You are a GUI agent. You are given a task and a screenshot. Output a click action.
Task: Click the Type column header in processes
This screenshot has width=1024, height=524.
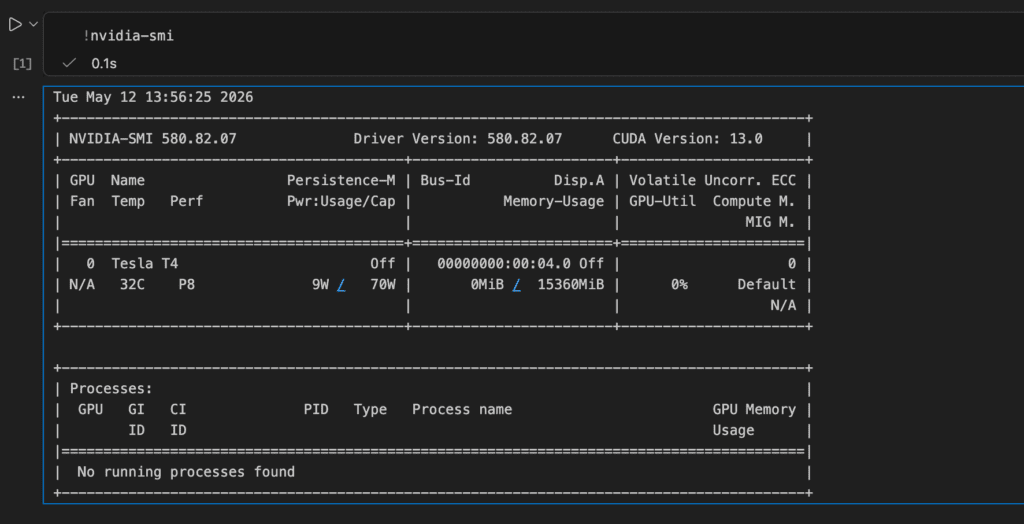tap(370, 410)
